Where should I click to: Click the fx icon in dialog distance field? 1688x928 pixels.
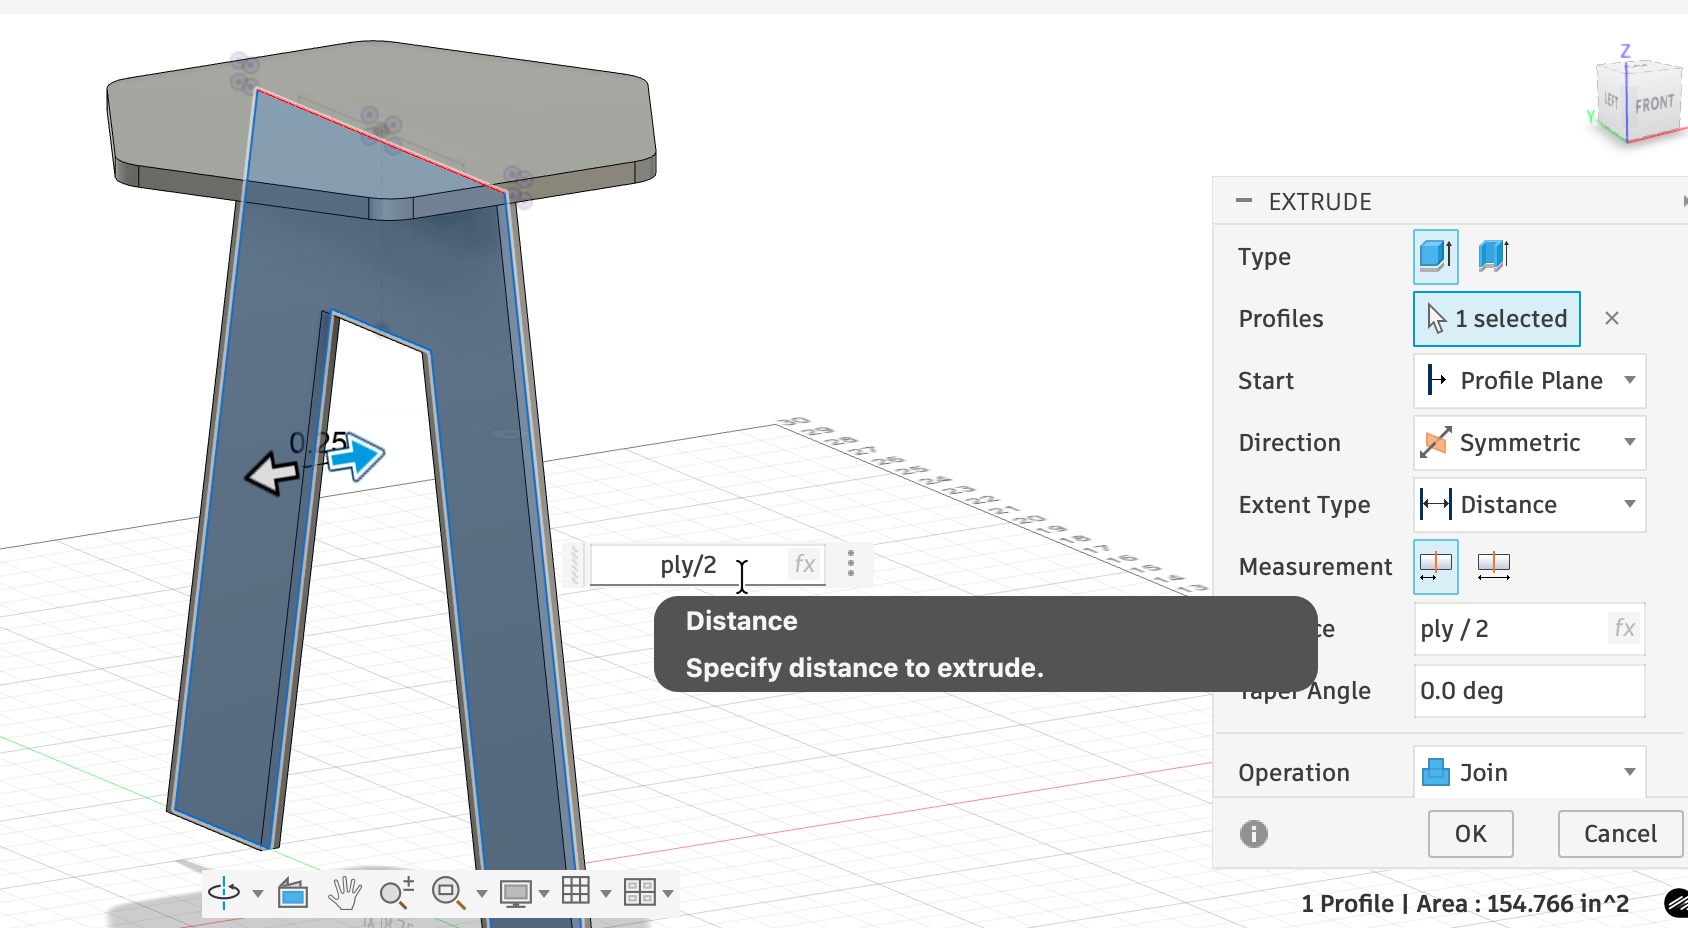coord(1624,628)
